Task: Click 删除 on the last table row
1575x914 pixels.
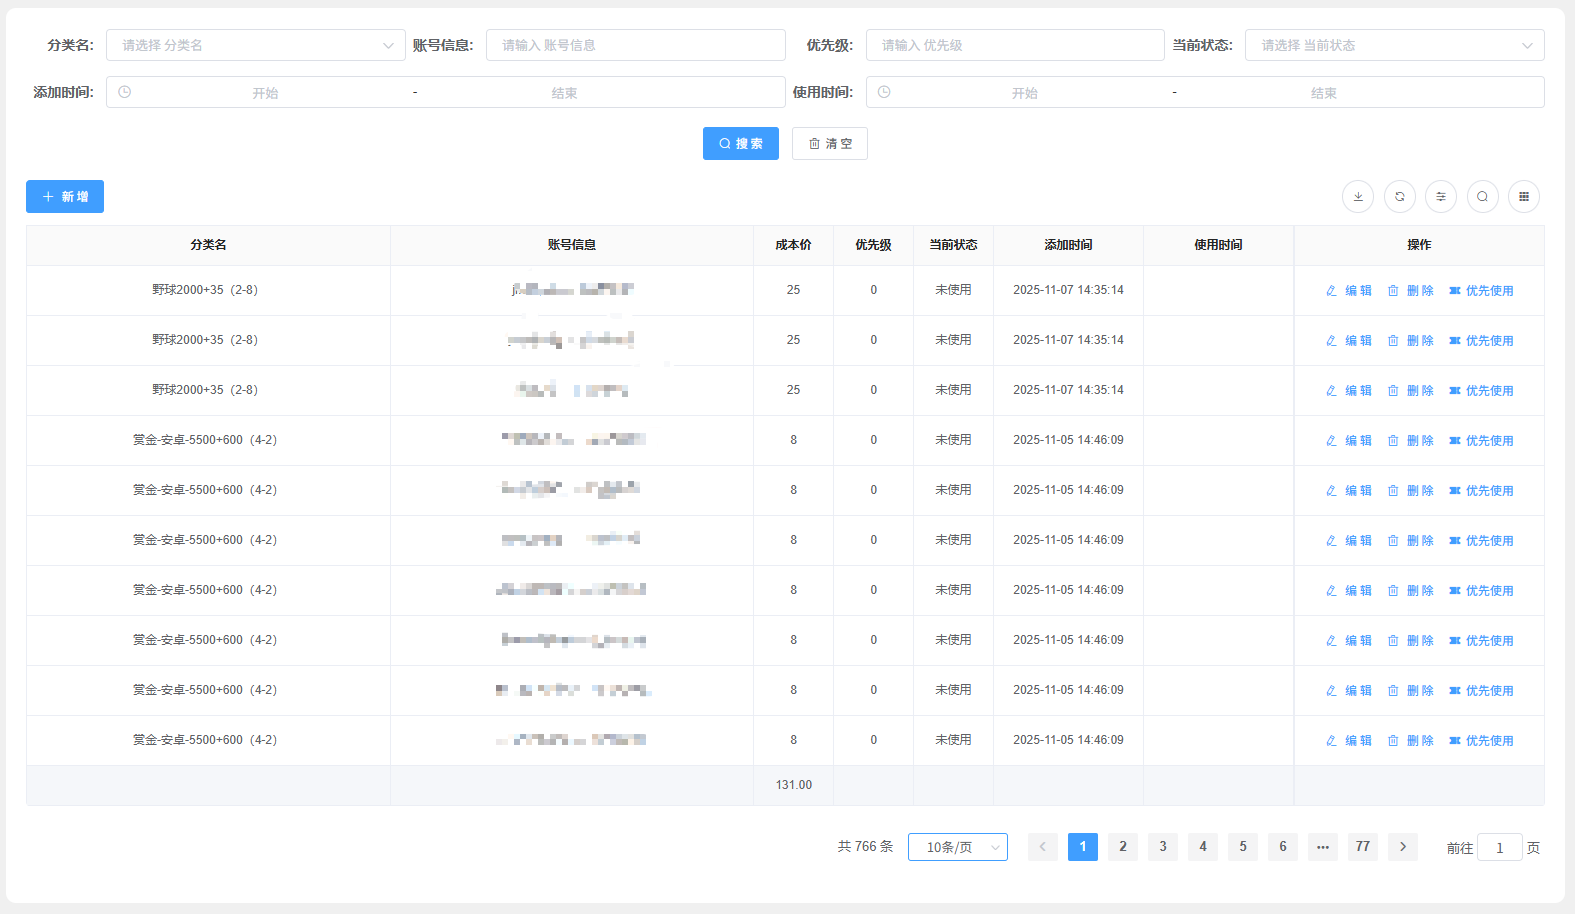Action: click(1411, 741)
